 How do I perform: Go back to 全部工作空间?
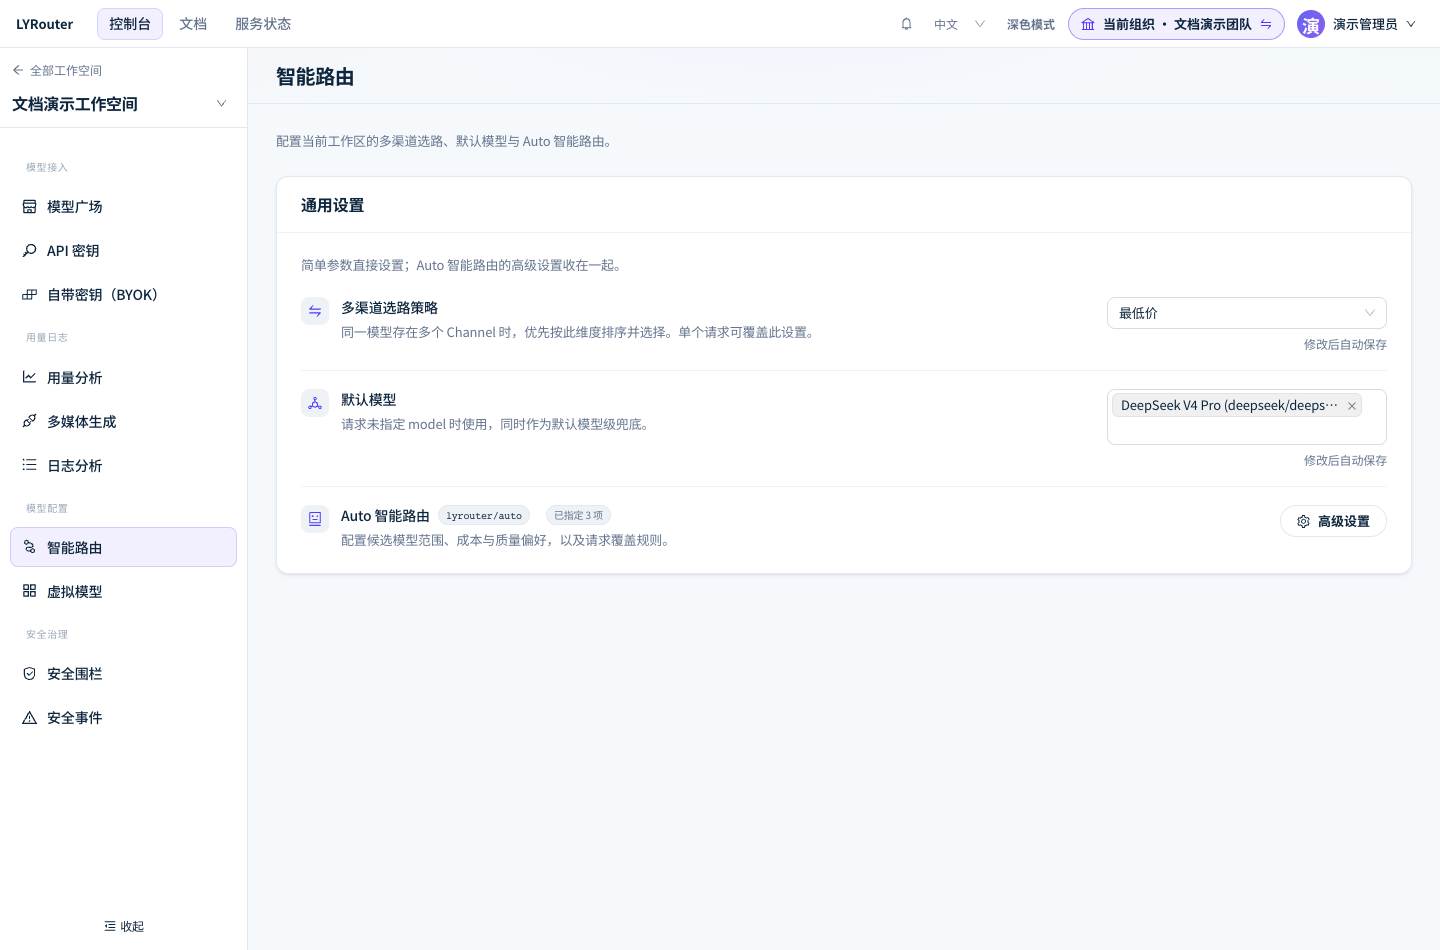click(x=57, y=71)
